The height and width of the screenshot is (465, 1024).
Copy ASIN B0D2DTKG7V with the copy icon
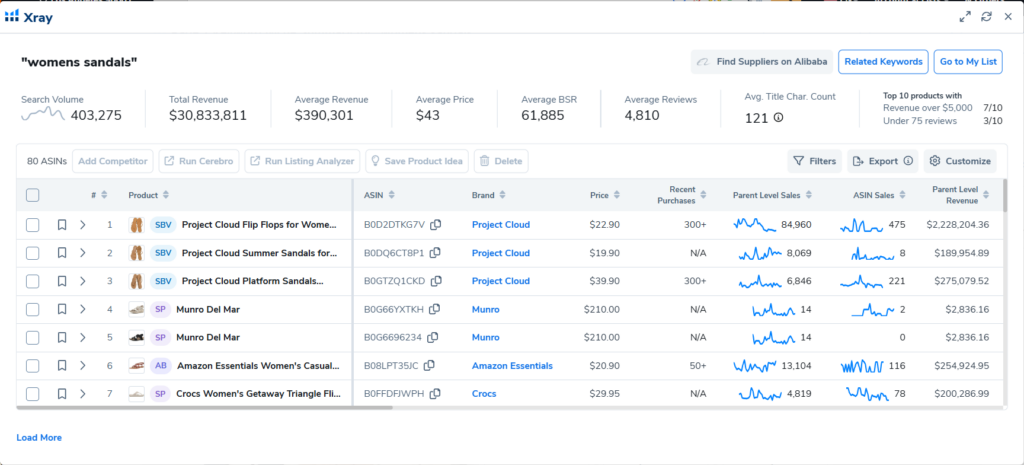[436, 225]
